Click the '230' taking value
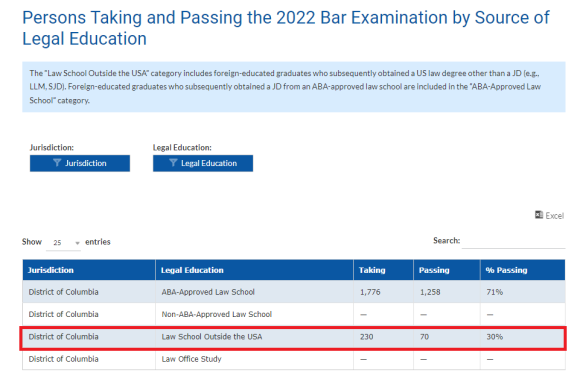Viewport: 580px width, 381px height. (367, 337)
